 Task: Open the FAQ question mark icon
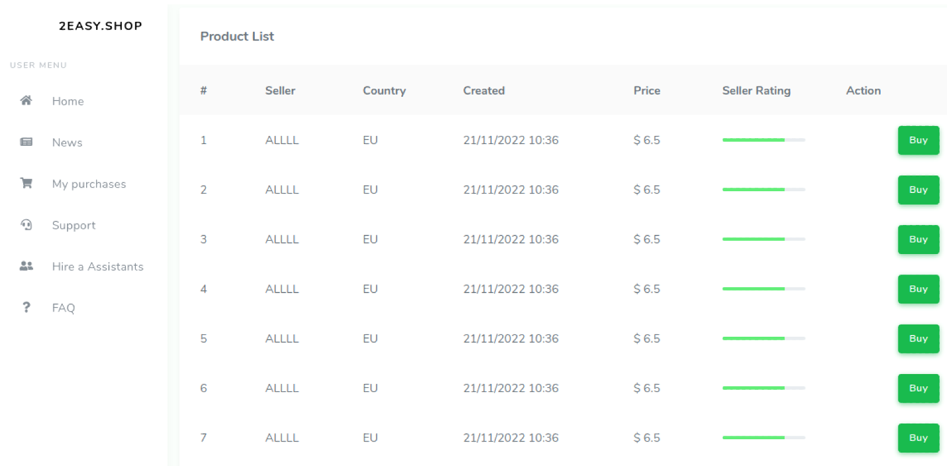pos(27,308)
